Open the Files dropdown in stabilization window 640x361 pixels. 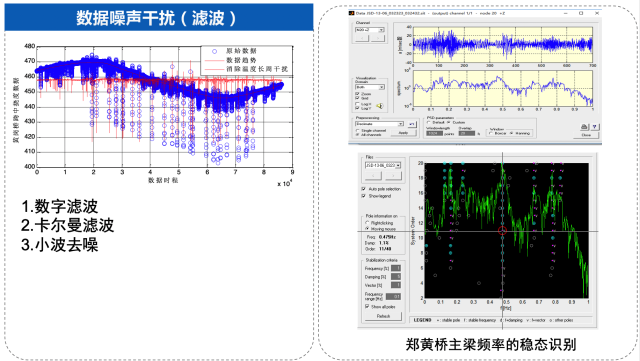tap(383, 165)
